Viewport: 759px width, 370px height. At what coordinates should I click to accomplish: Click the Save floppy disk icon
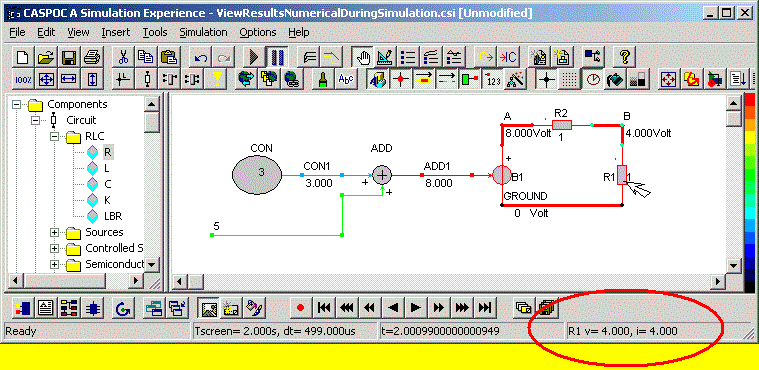[x=68, y=58]
